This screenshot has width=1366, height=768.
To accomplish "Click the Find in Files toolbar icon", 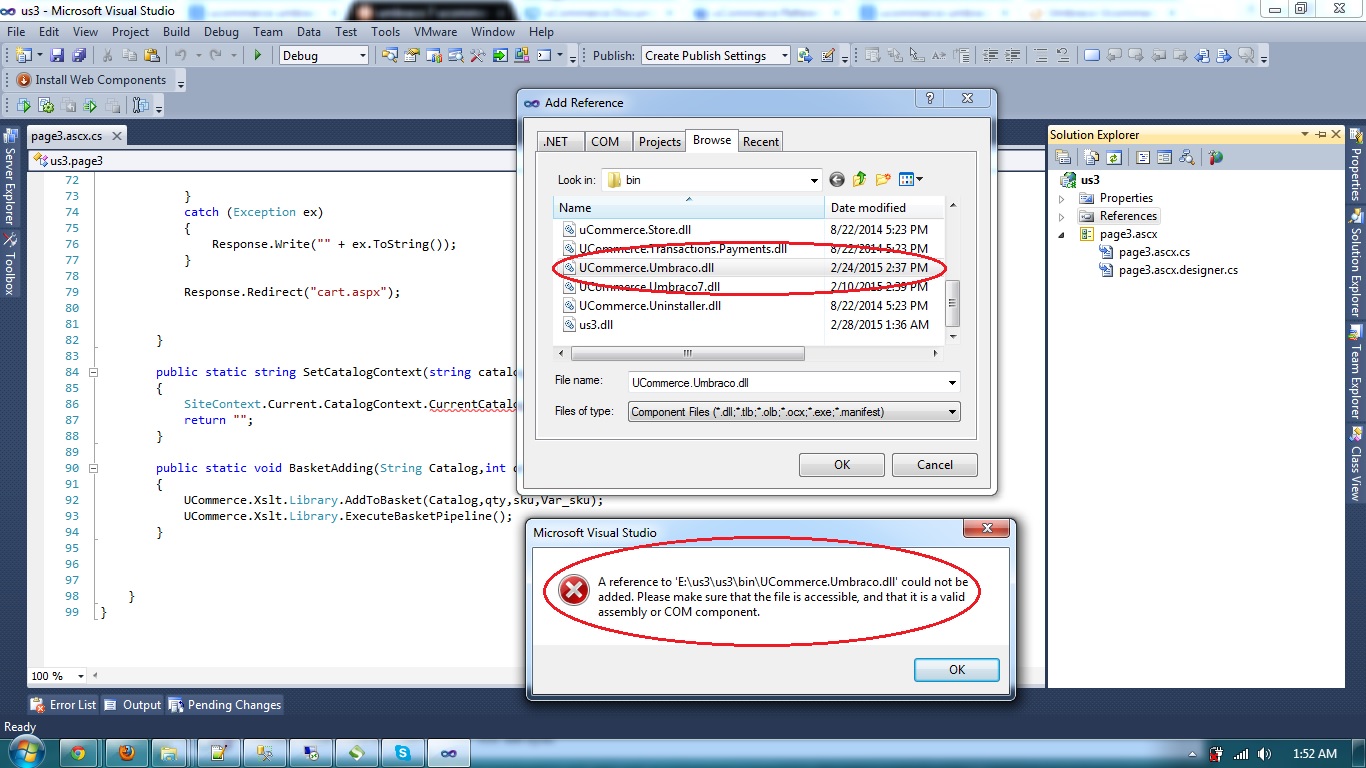I will click(390, 56).
